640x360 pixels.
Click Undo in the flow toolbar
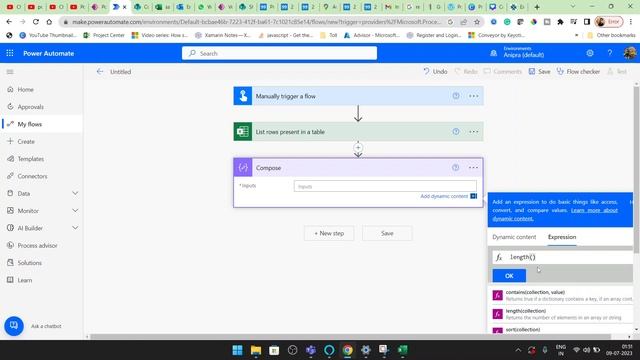click(435, 71)
